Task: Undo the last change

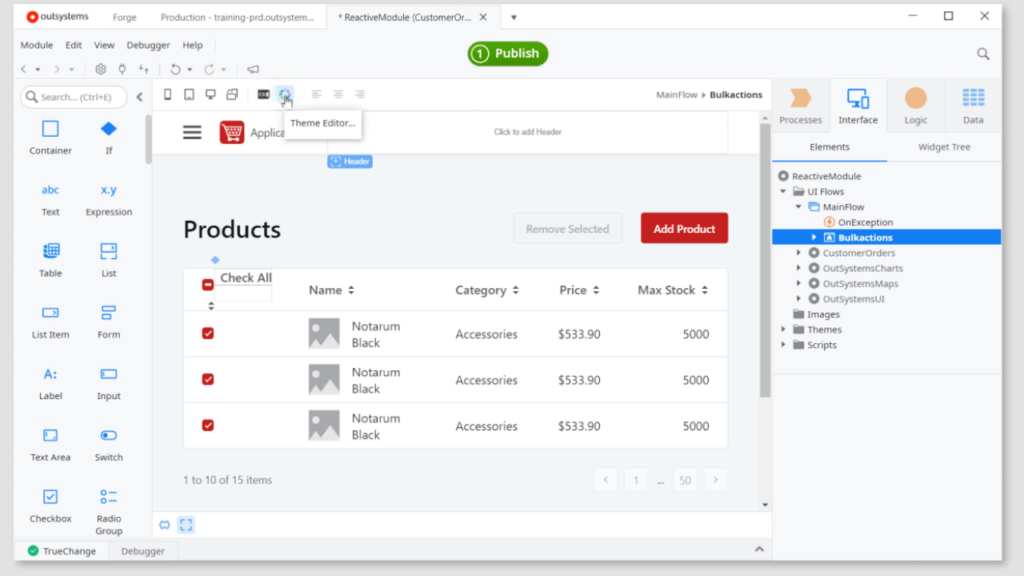Action: pyautogui.click(x=175, y=69)
